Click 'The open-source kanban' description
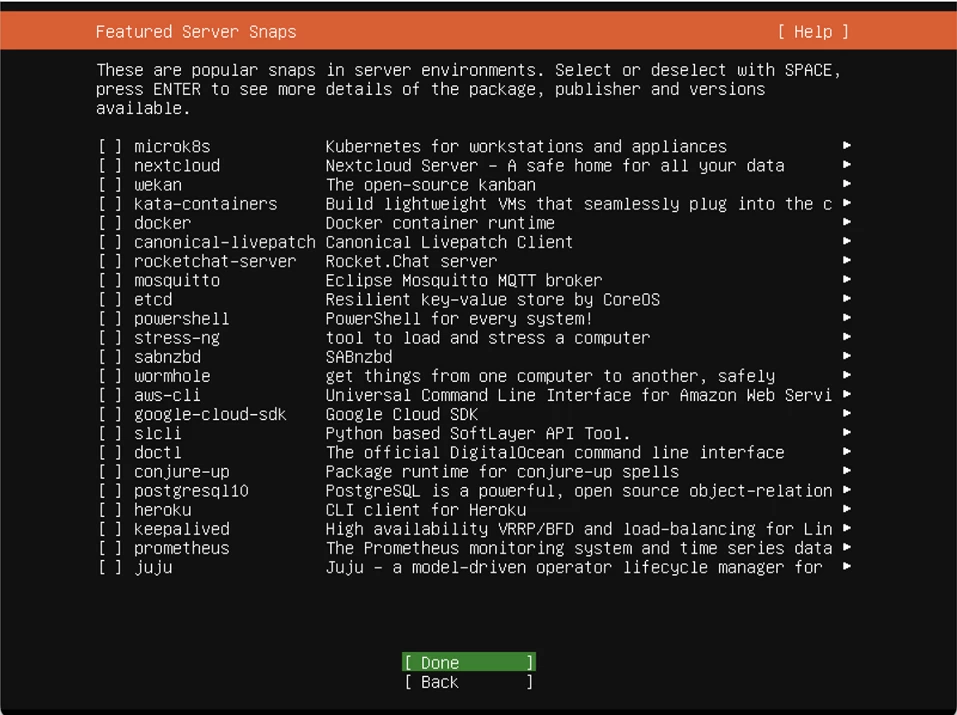The height and width of the screenshot is (715, 957). tap(430, 185)
